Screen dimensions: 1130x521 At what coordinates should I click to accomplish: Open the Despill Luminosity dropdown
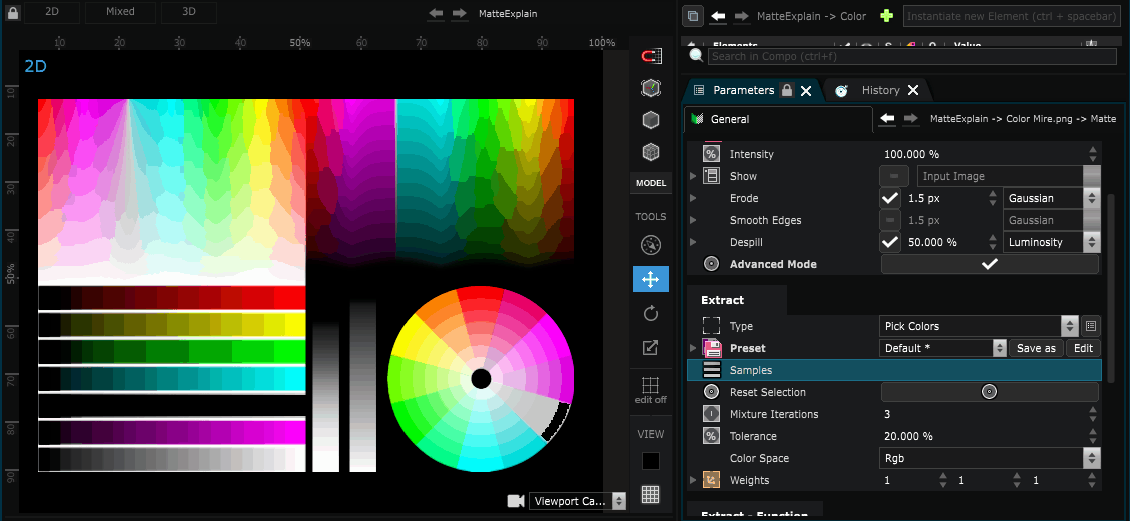tap(1051, 242)
